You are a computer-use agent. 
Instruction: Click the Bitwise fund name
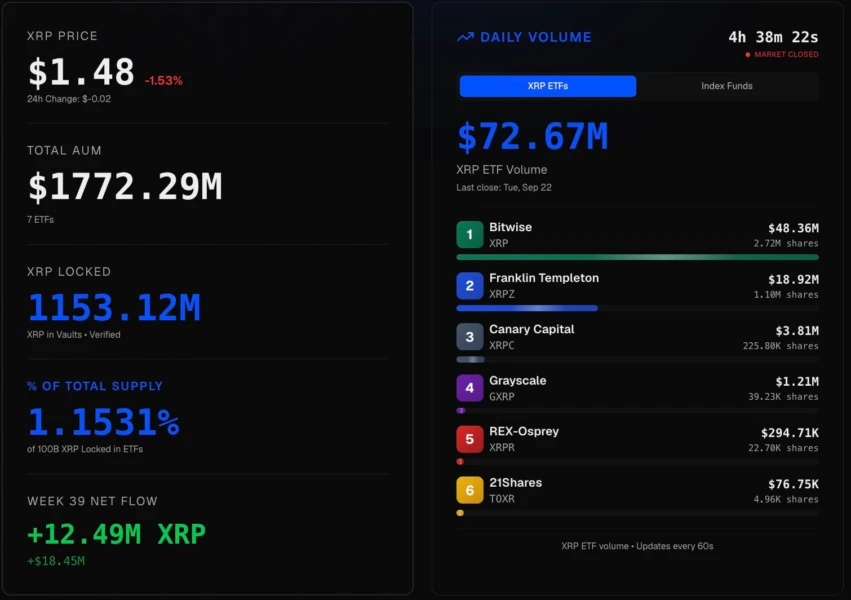(510, 227)
